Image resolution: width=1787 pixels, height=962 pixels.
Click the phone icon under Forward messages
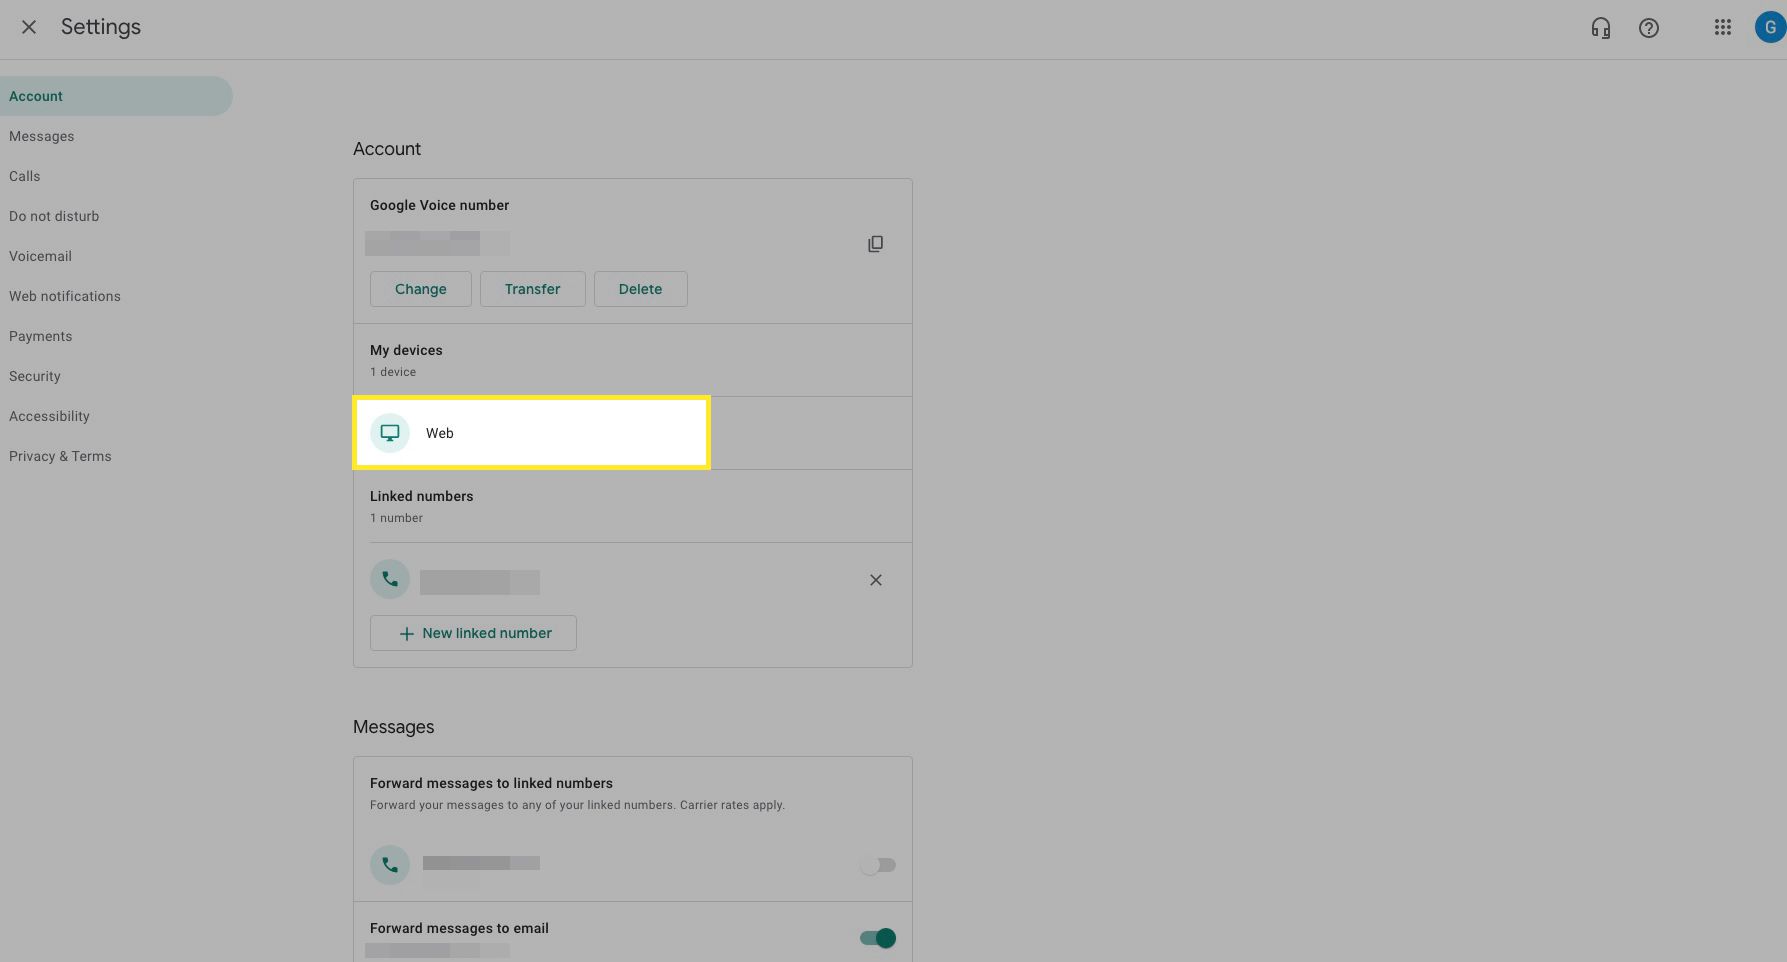[390, 865]
